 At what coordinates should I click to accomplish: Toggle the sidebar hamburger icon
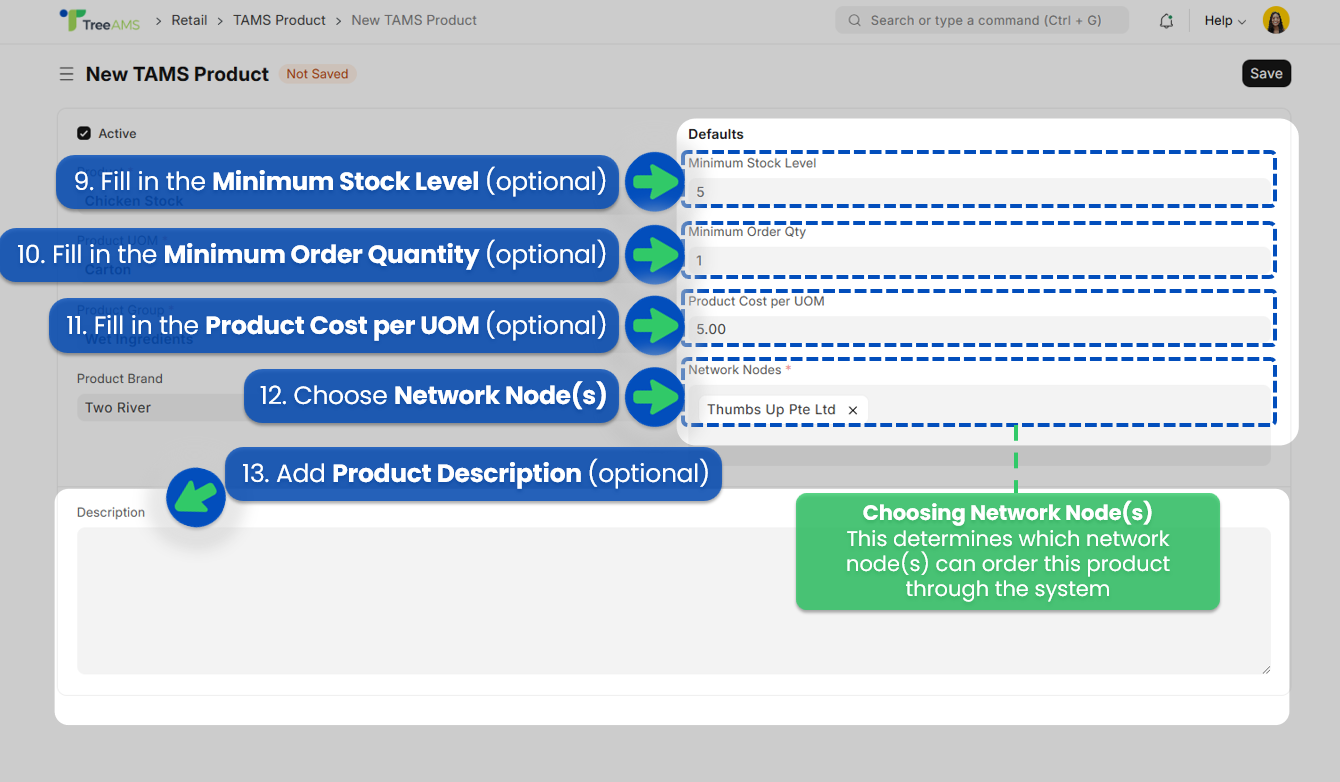coord(66,74)
